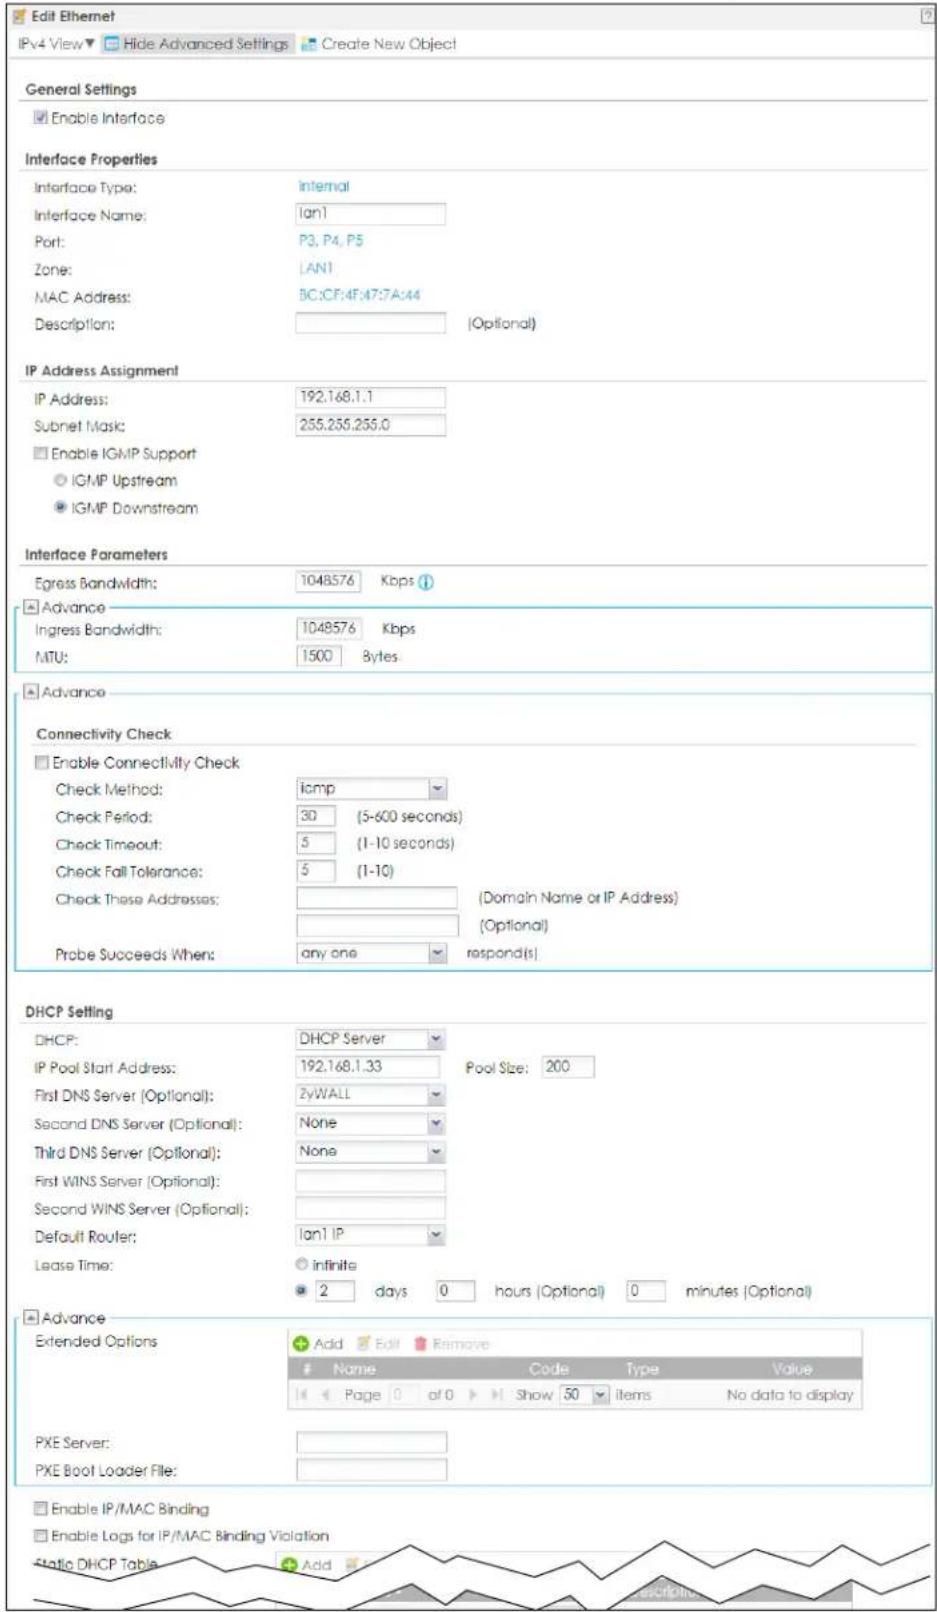Click the PXE Server field
The image size is (937, 1612).
click(371, 1442)
